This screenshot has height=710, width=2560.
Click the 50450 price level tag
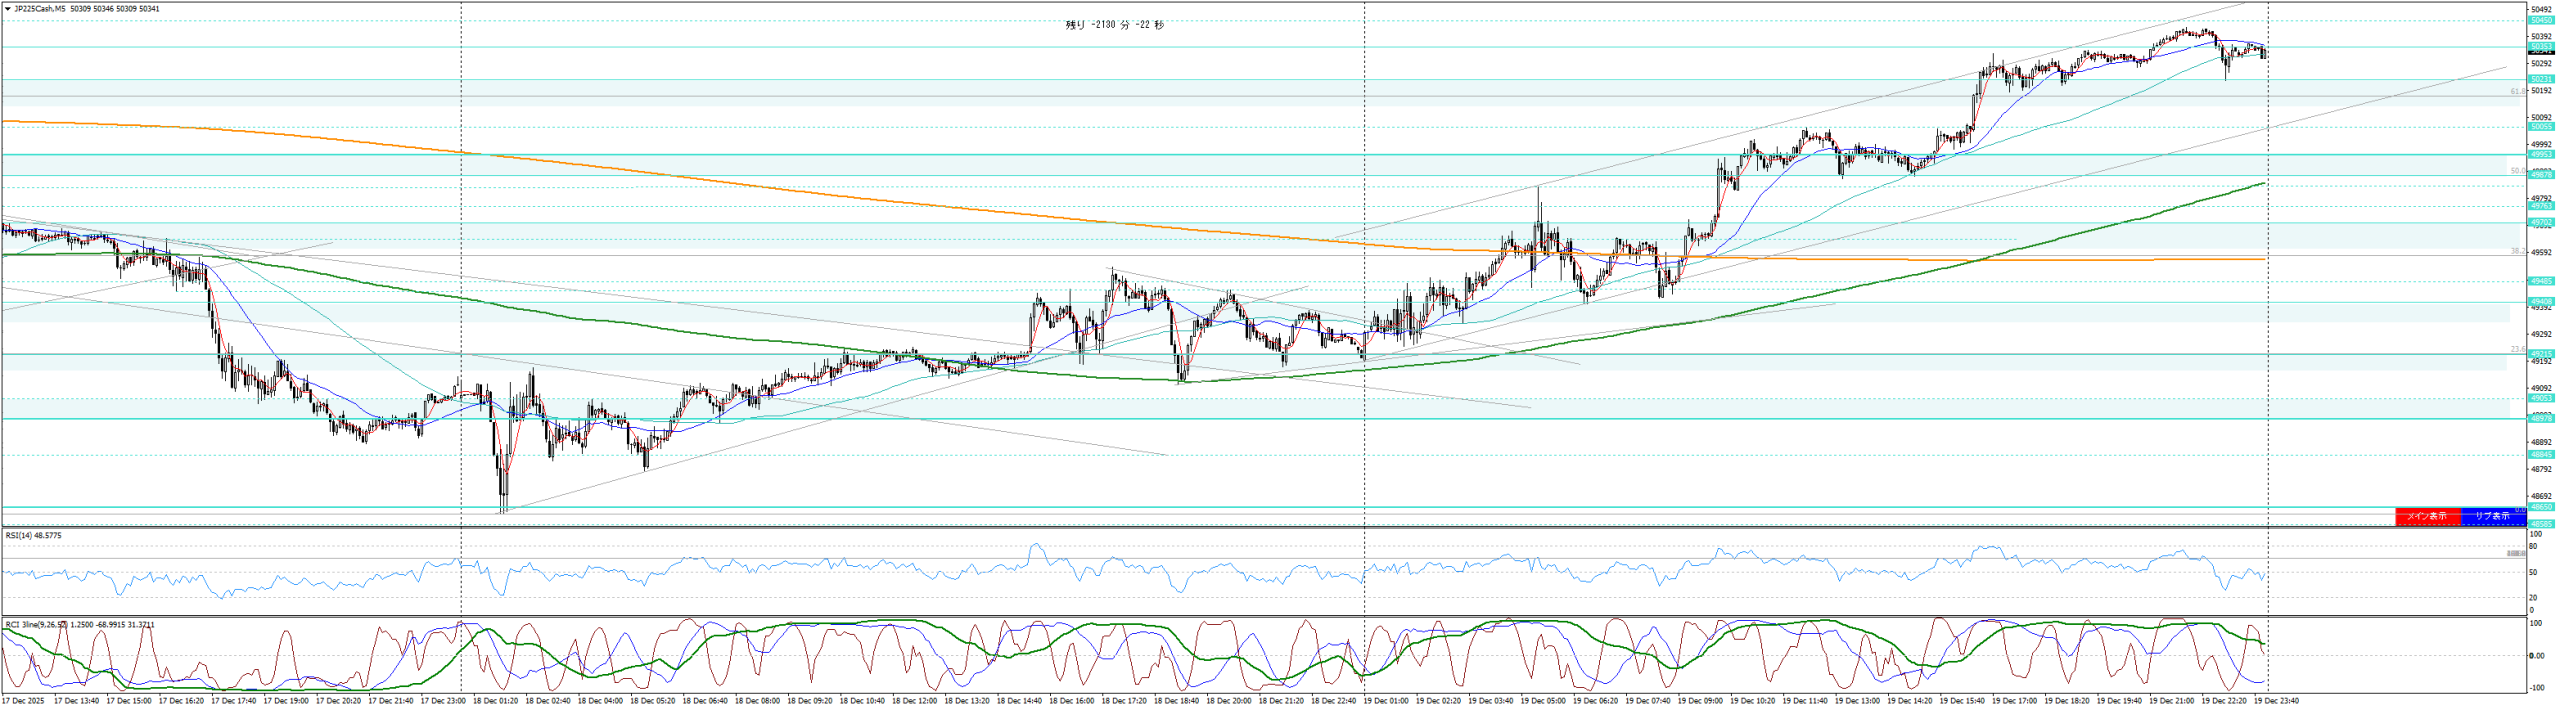pyautogui.click(x=2540, y=20)
